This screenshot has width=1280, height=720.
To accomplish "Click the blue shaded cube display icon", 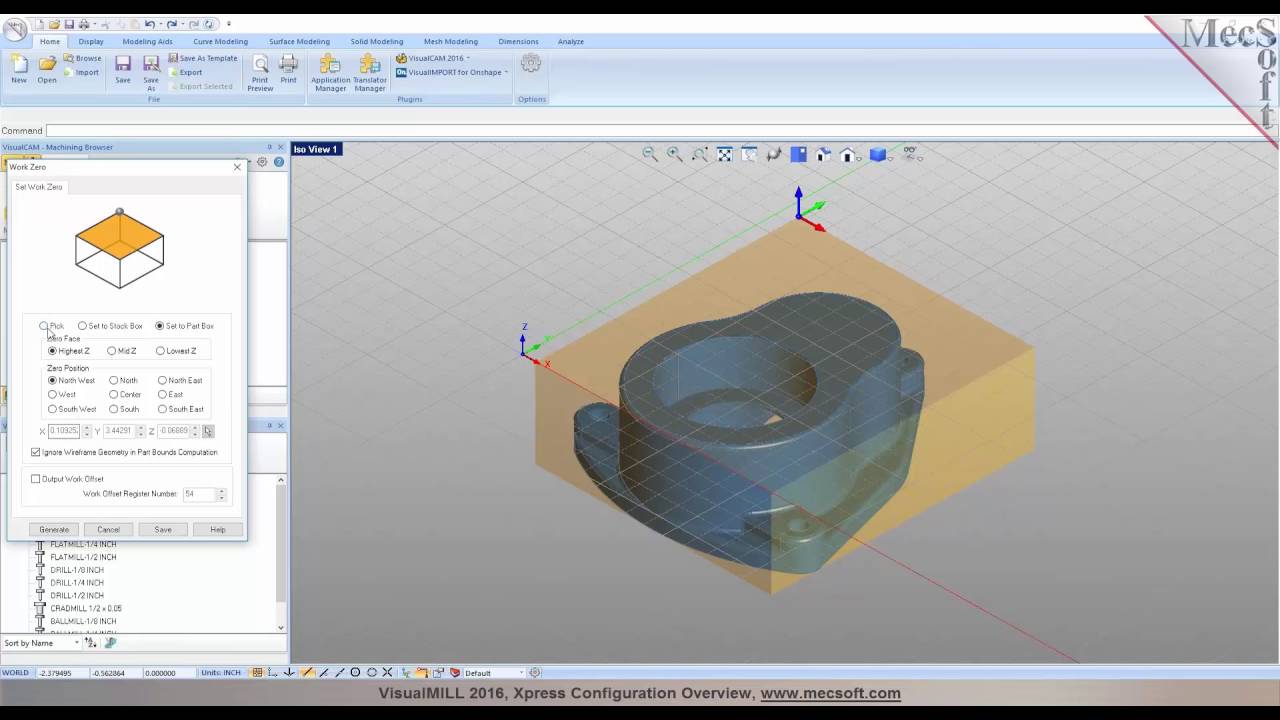I will [x=877, y=154].
